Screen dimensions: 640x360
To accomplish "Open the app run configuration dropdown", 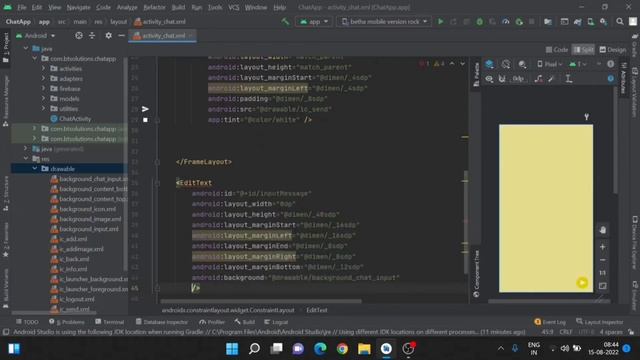I will tap(313, 22).
